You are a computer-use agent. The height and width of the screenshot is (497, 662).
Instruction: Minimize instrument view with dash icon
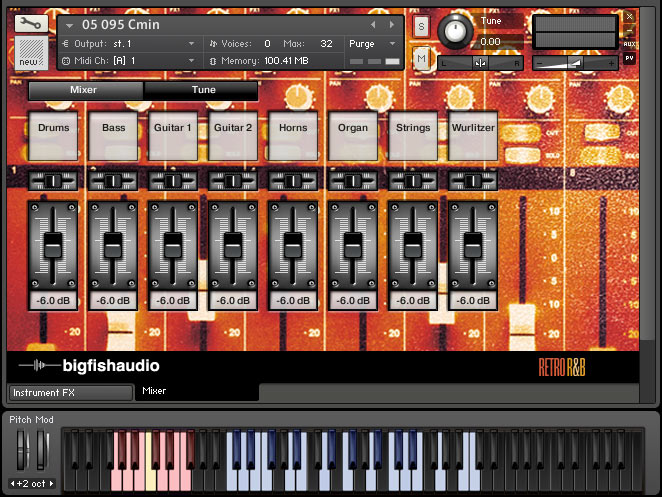pos(629,31)
